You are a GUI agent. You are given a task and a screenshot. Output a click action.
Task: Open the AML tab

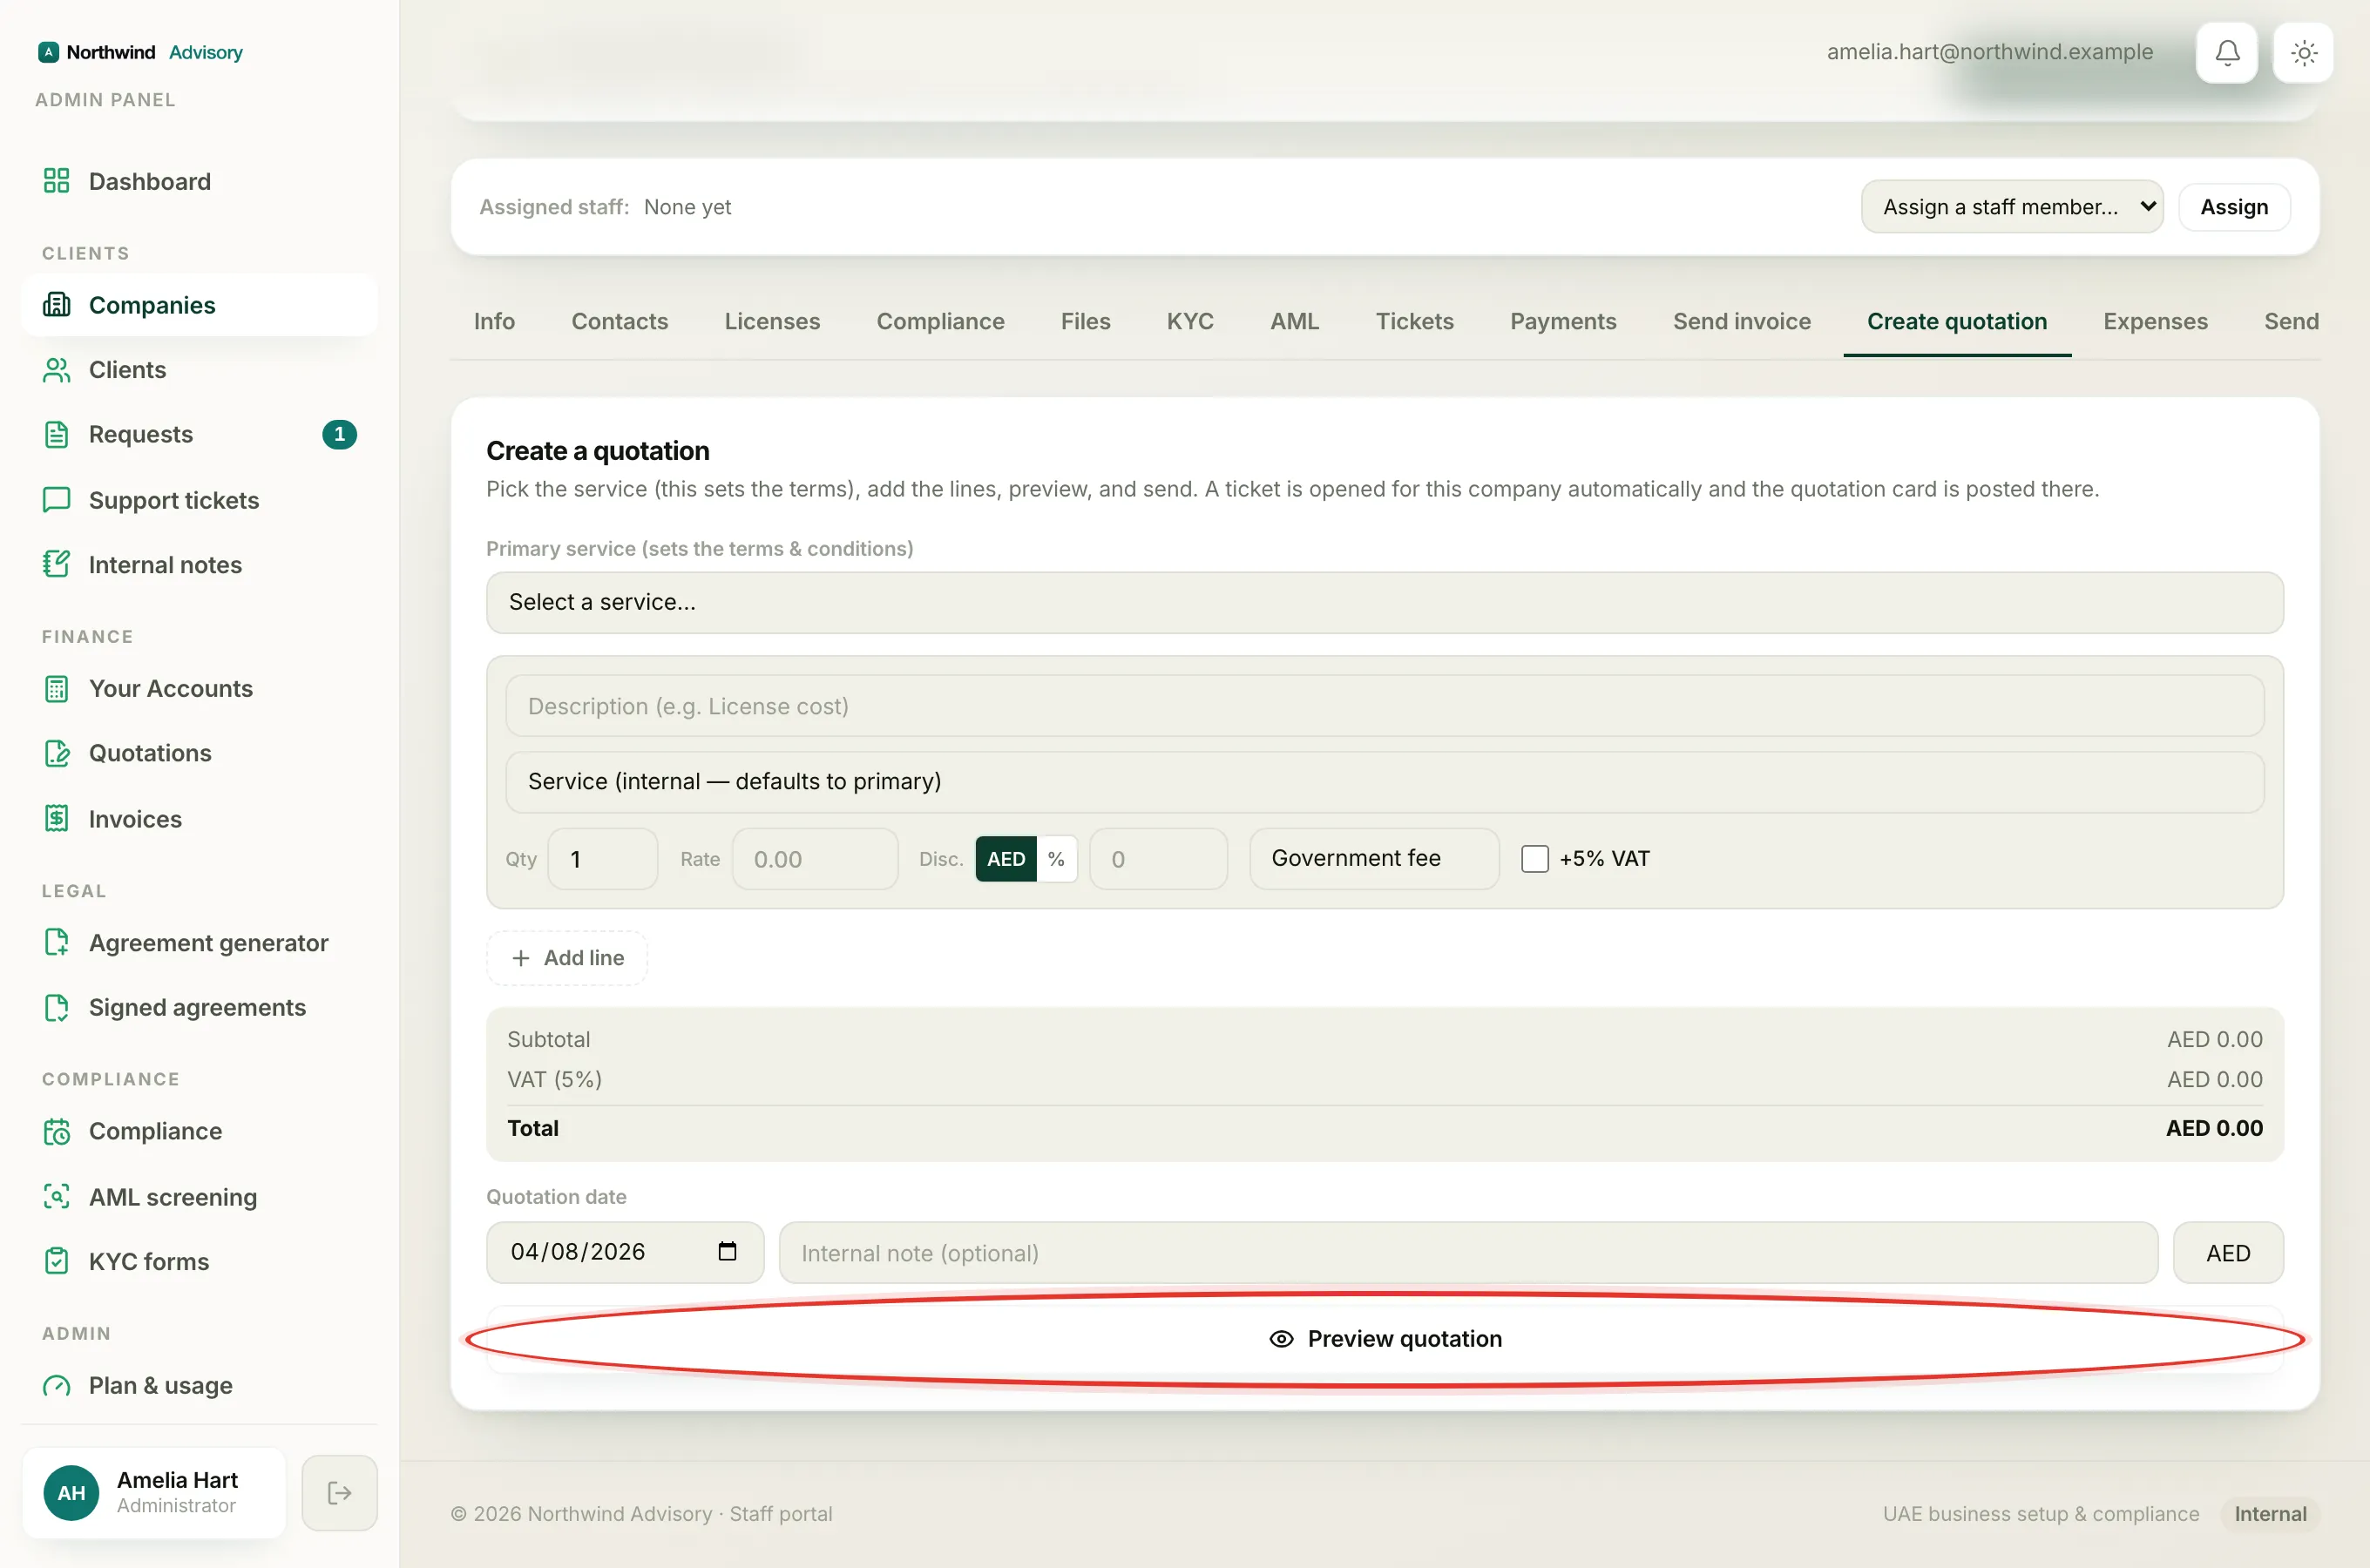point(1294,321)
